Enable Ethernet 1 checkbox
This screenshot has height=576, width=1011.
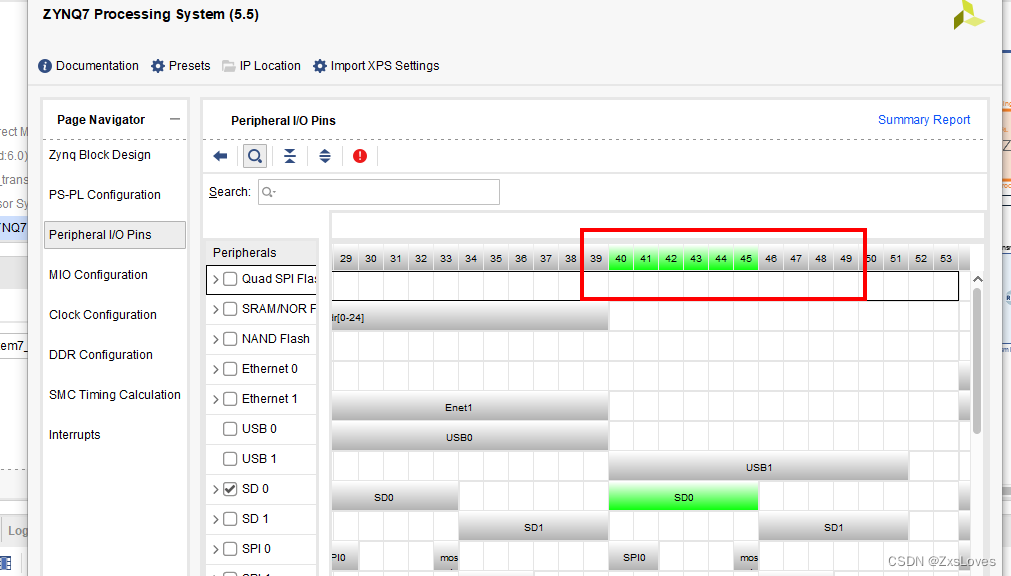pyautogui.click(x=230, y=399)
